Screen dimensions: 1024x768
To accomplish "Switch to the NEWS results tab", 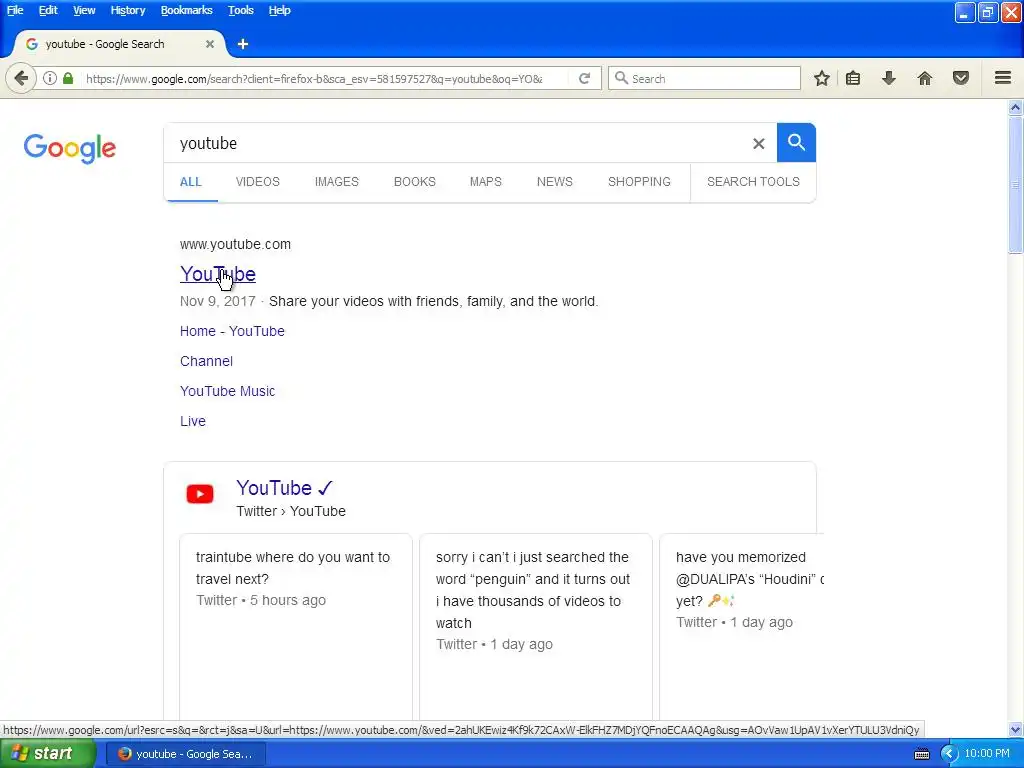I will click(554, 182).
